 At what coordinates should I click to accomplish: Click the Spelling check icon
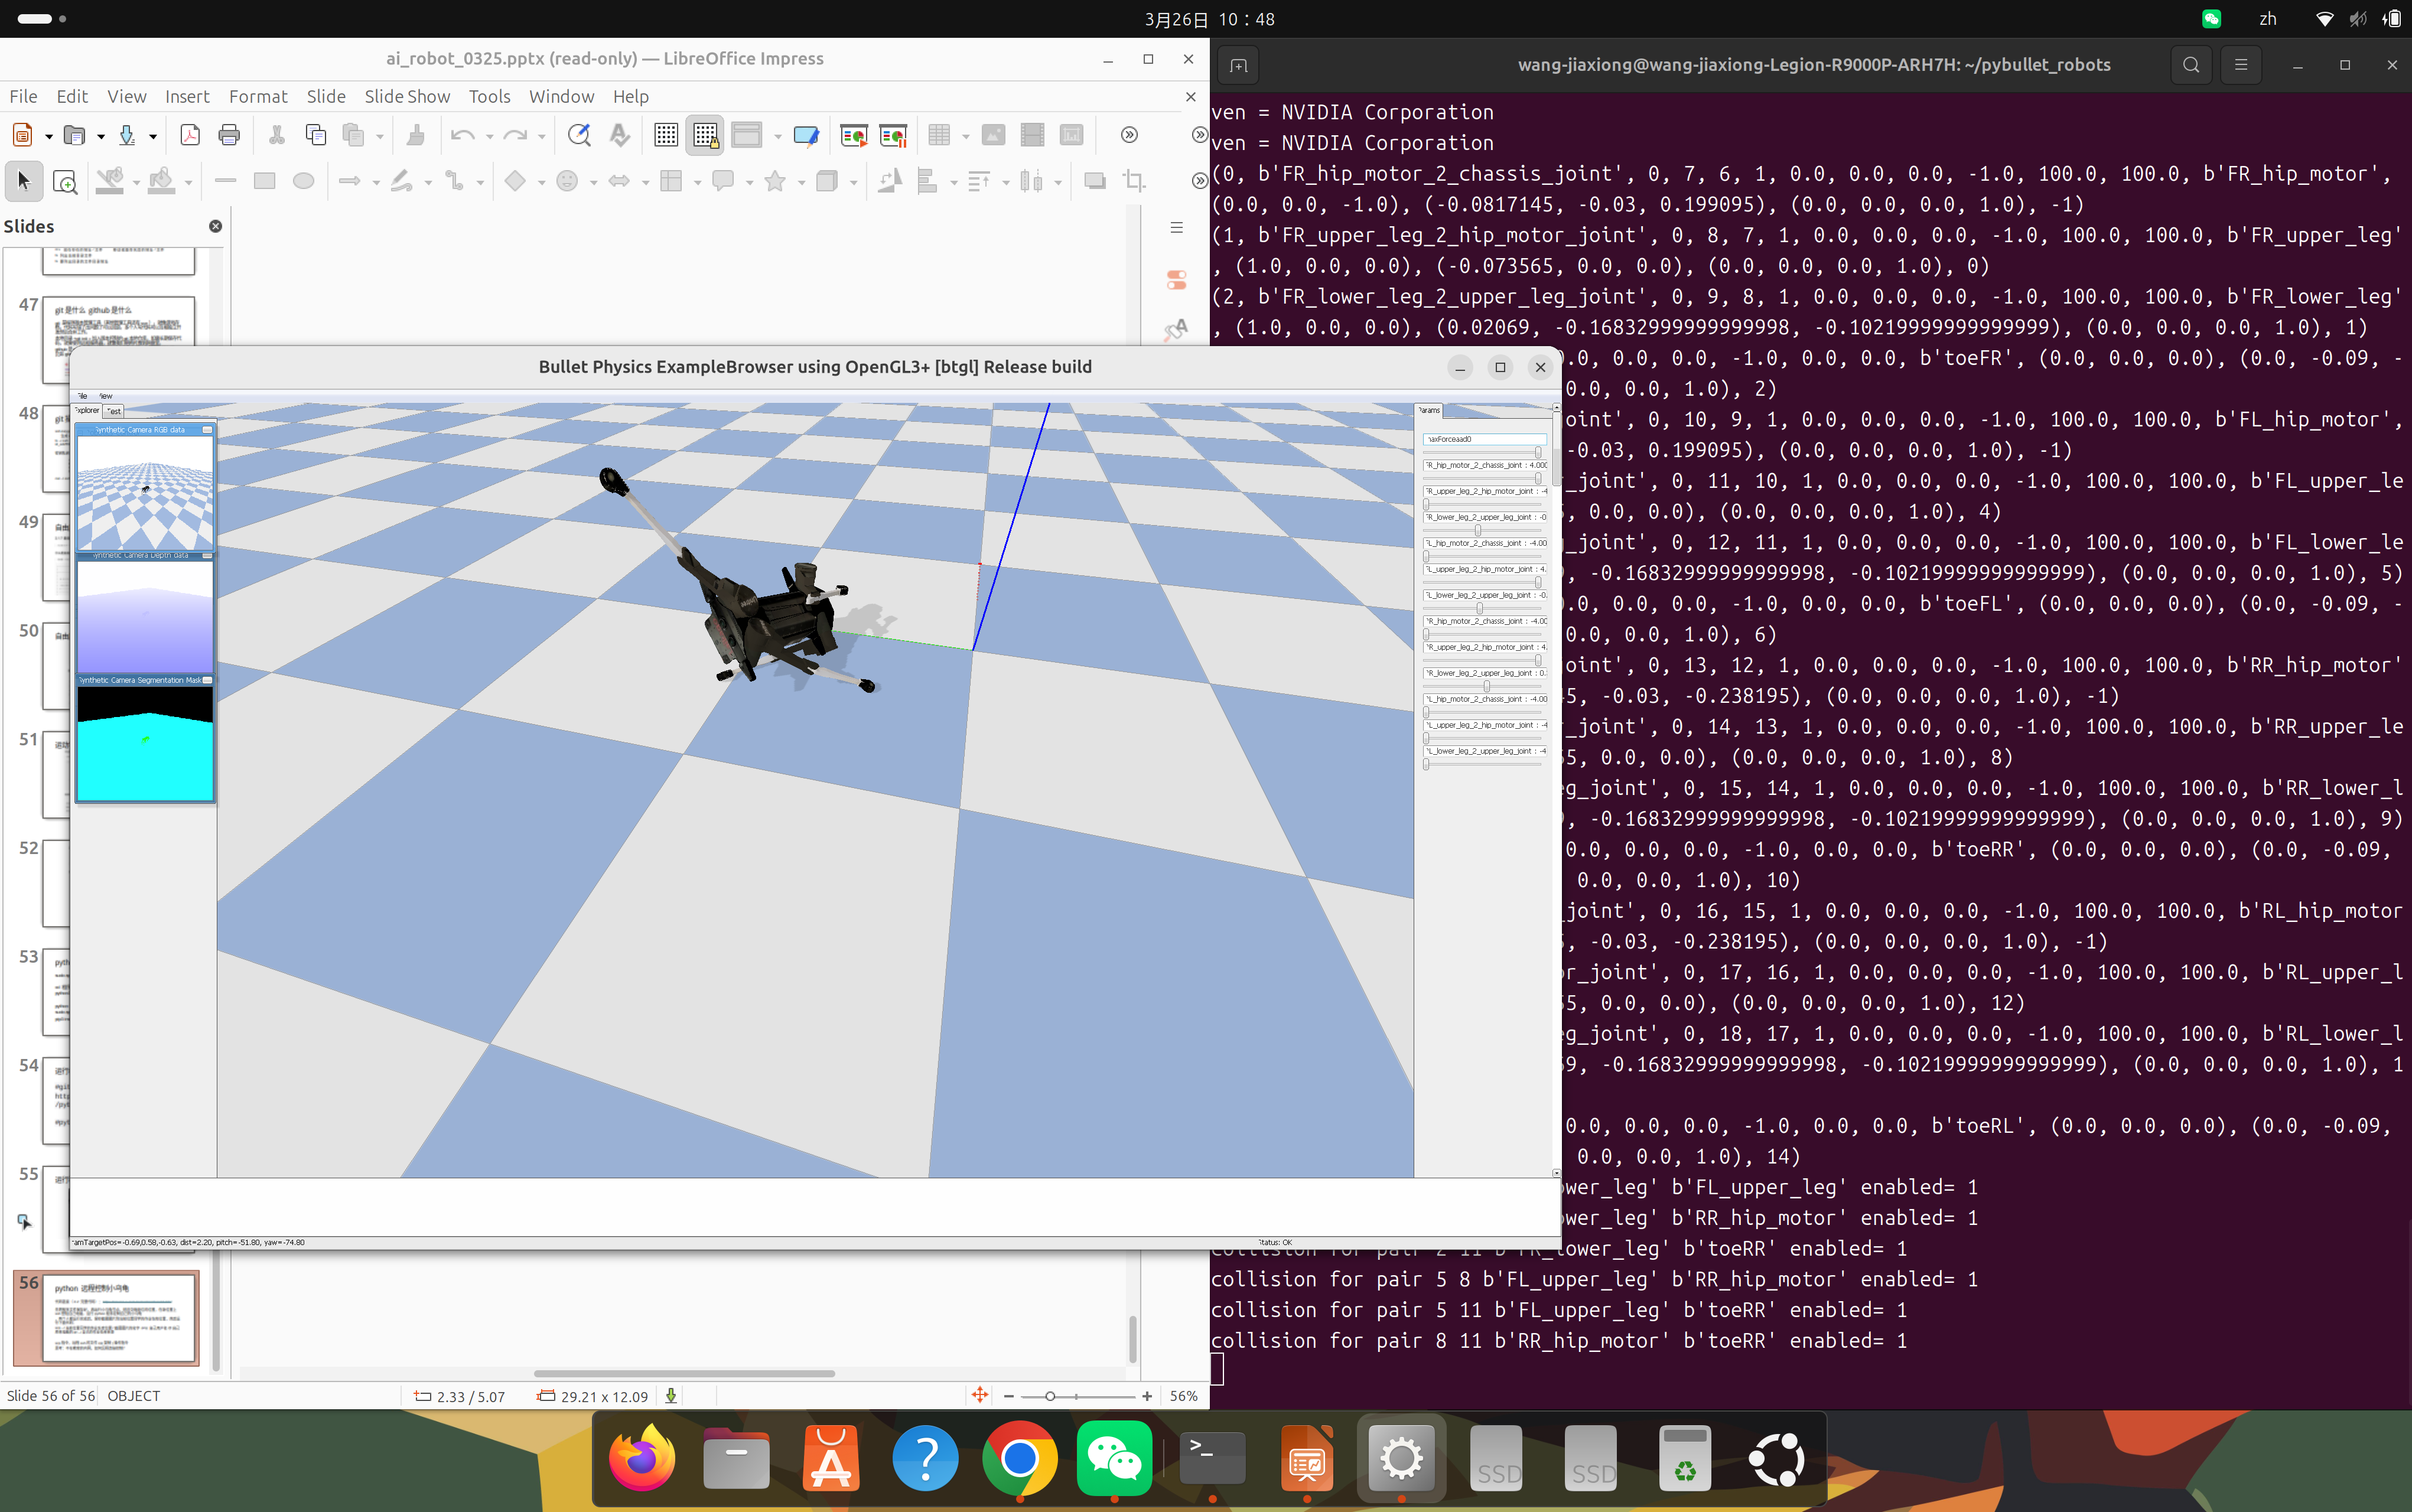click(619, 135)
